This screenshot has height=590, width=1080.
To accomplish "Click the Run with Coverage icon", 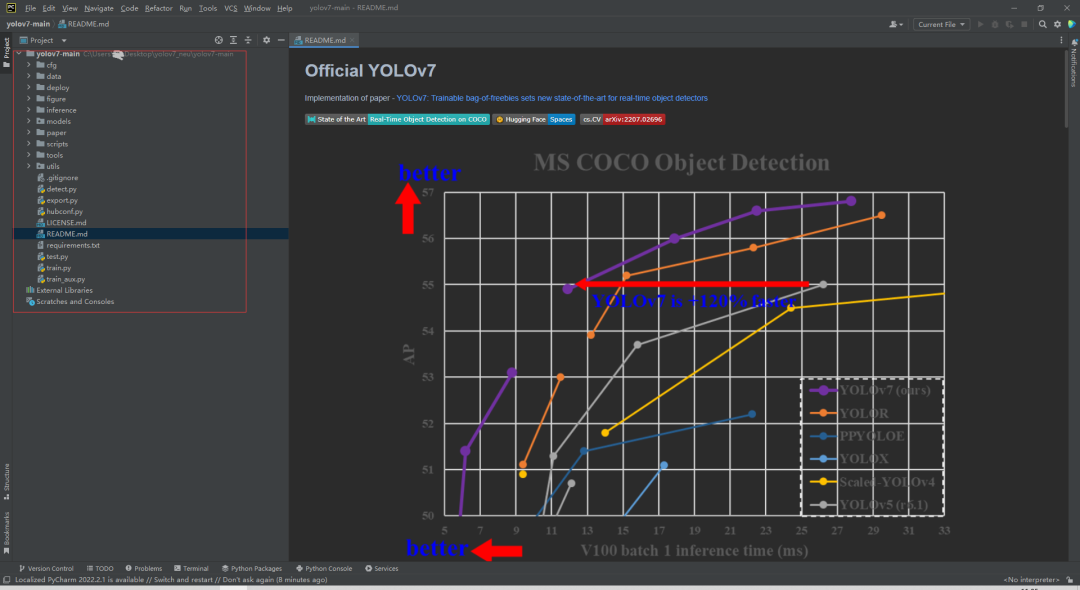I will pos(1009,24).
